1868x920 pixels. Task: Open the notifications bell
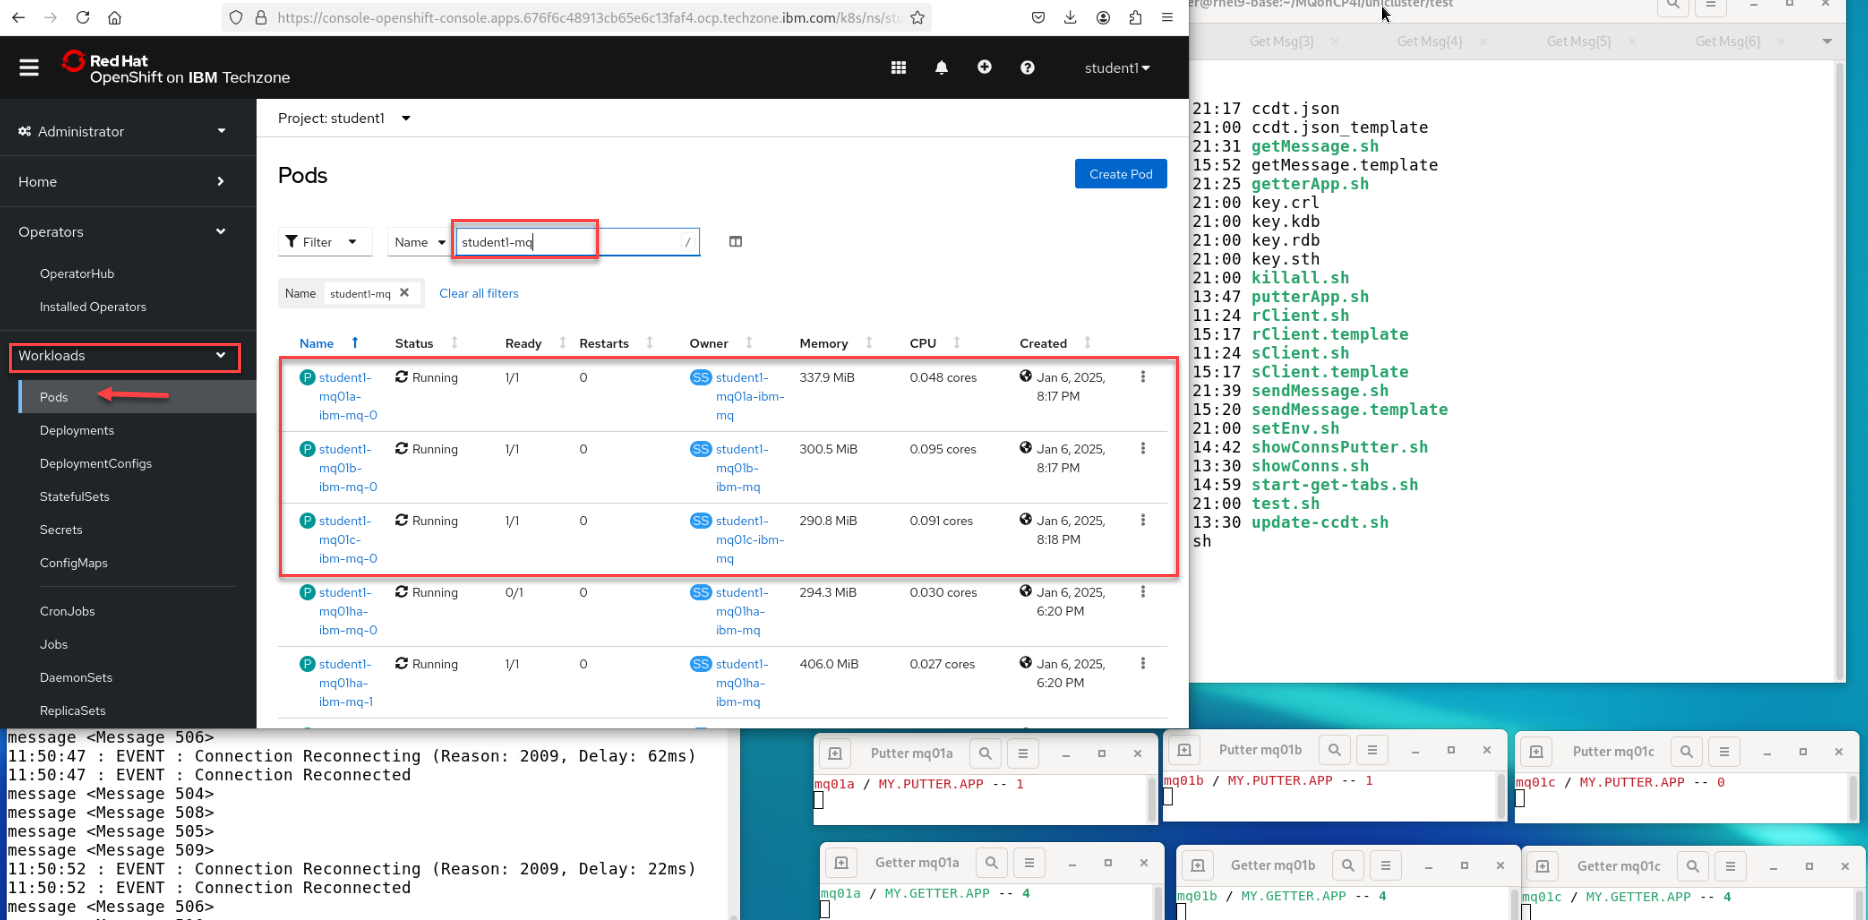pos(941,68)
